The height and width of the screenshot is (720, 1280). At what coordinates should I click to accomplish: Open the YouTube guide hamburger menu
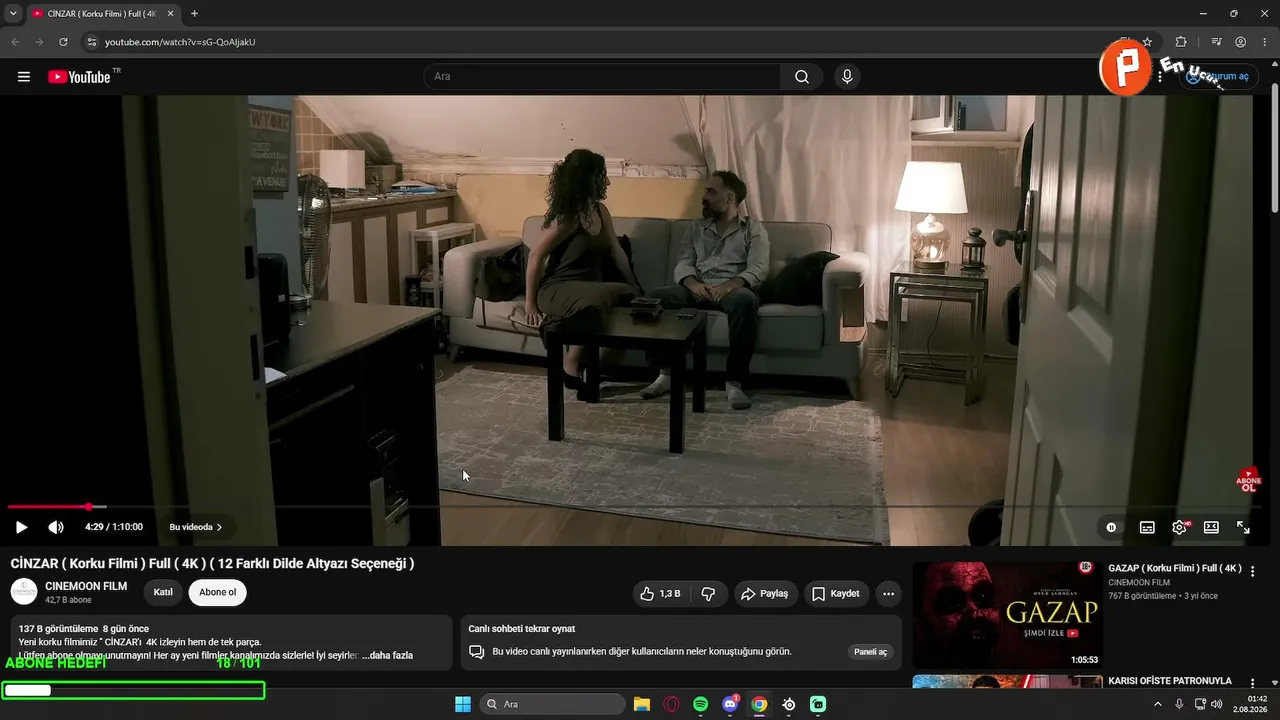click(24, 77)
